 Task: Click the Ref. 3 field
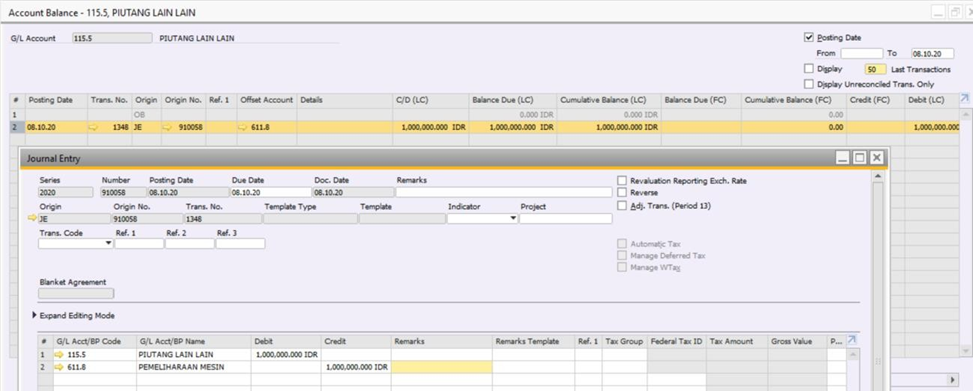[240, 243]
